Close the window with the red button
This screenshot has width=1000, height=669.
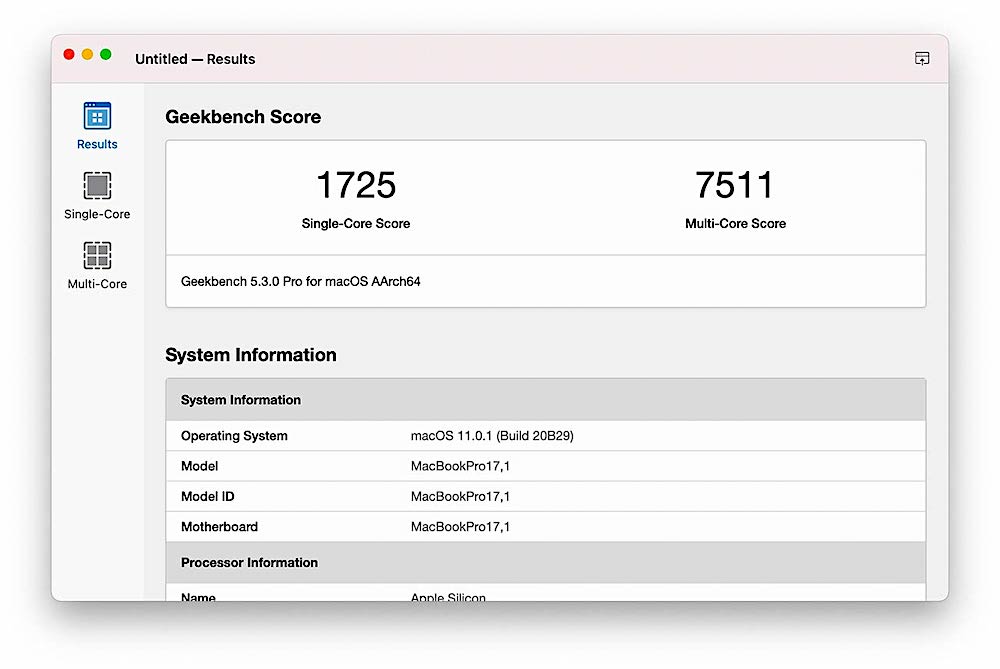click(69, 55)
